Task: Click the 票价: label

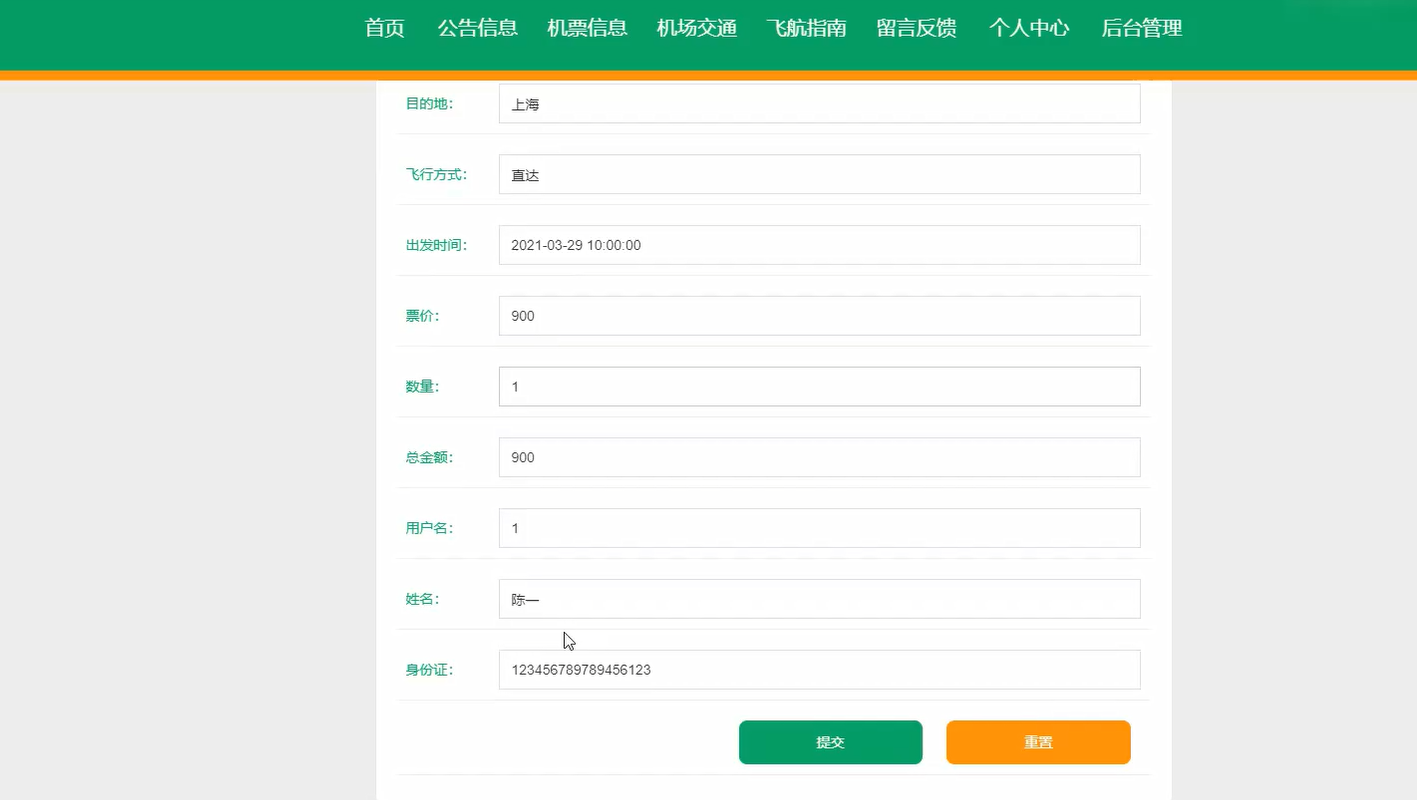Action: [x=422, y=316]
